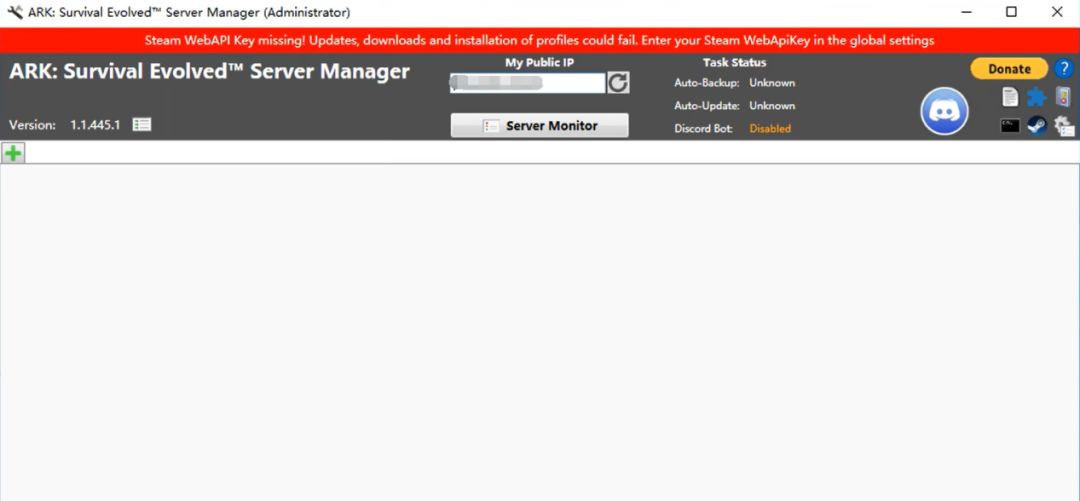Open the Discord community icon
This screenshot has width=1080, height=501.
pos(944,112)
